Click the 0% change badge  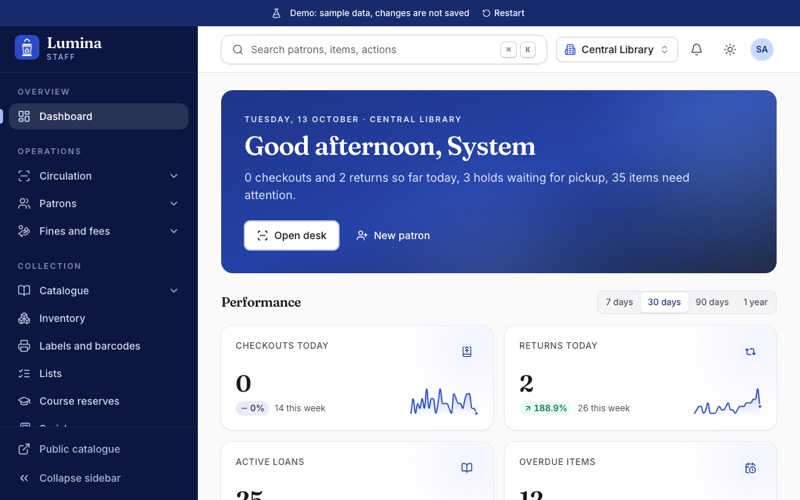pyautogui.click(x=252, y=408)
